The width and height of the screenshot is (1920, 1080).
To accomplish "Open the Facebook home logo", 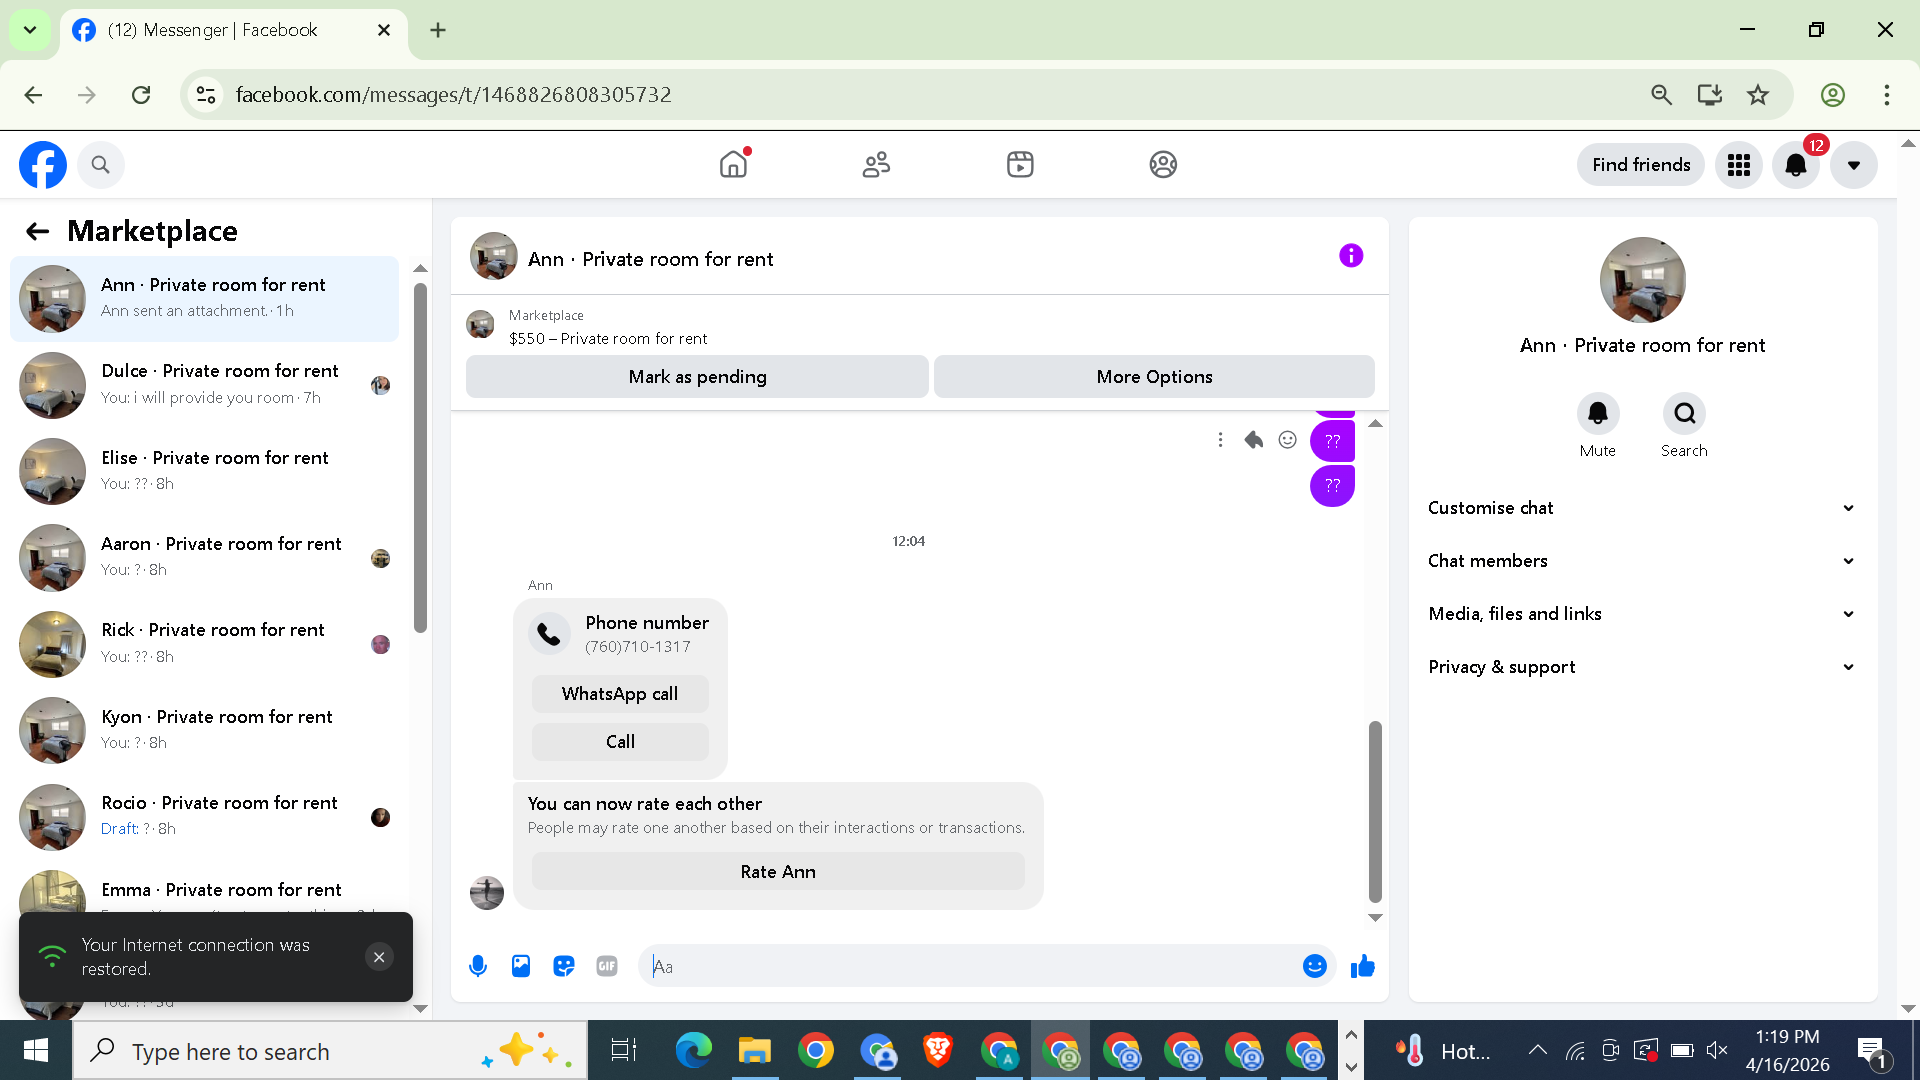I will tap(43, 165).
